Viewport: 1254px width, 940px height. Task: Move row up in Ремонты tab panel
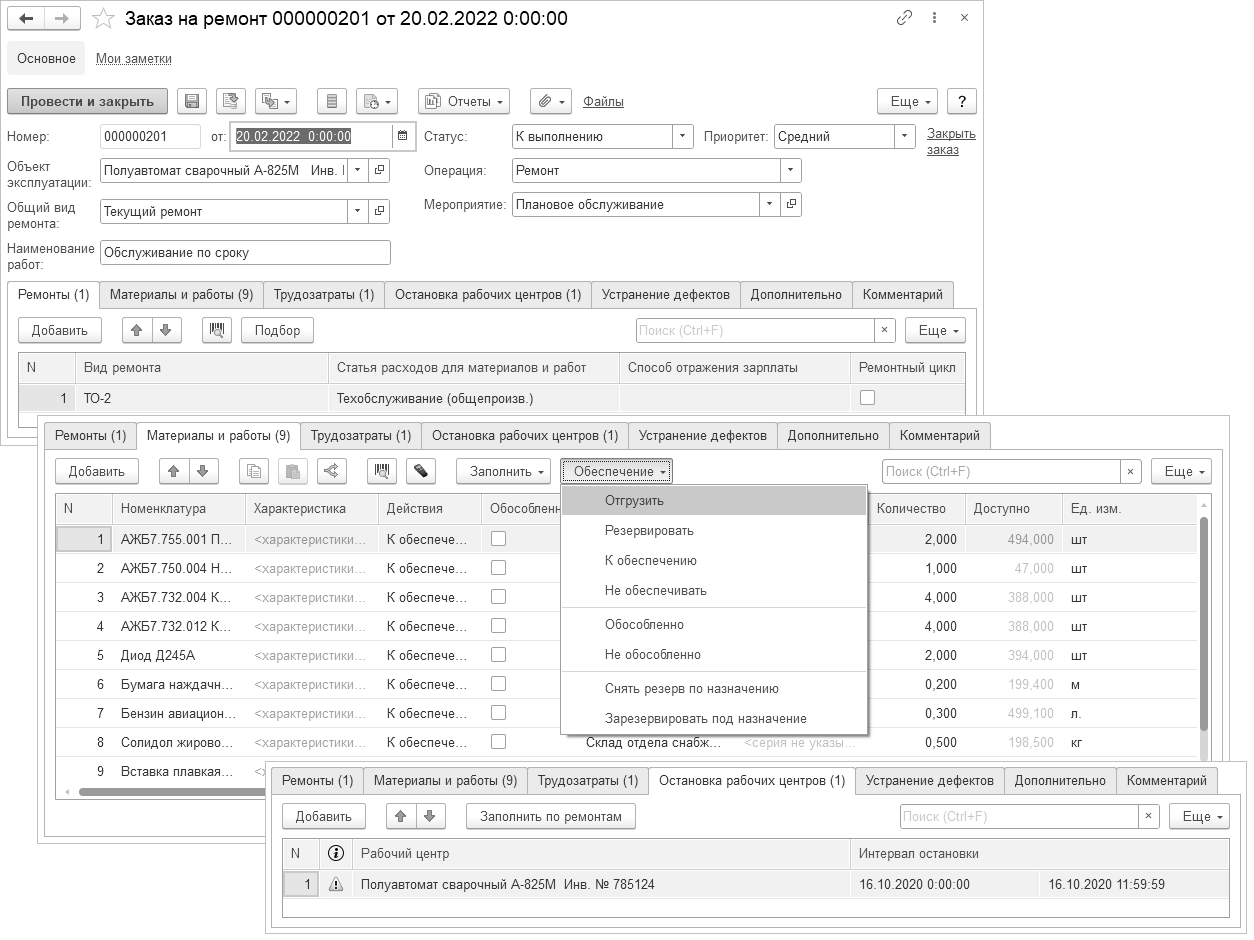point(137,330)
